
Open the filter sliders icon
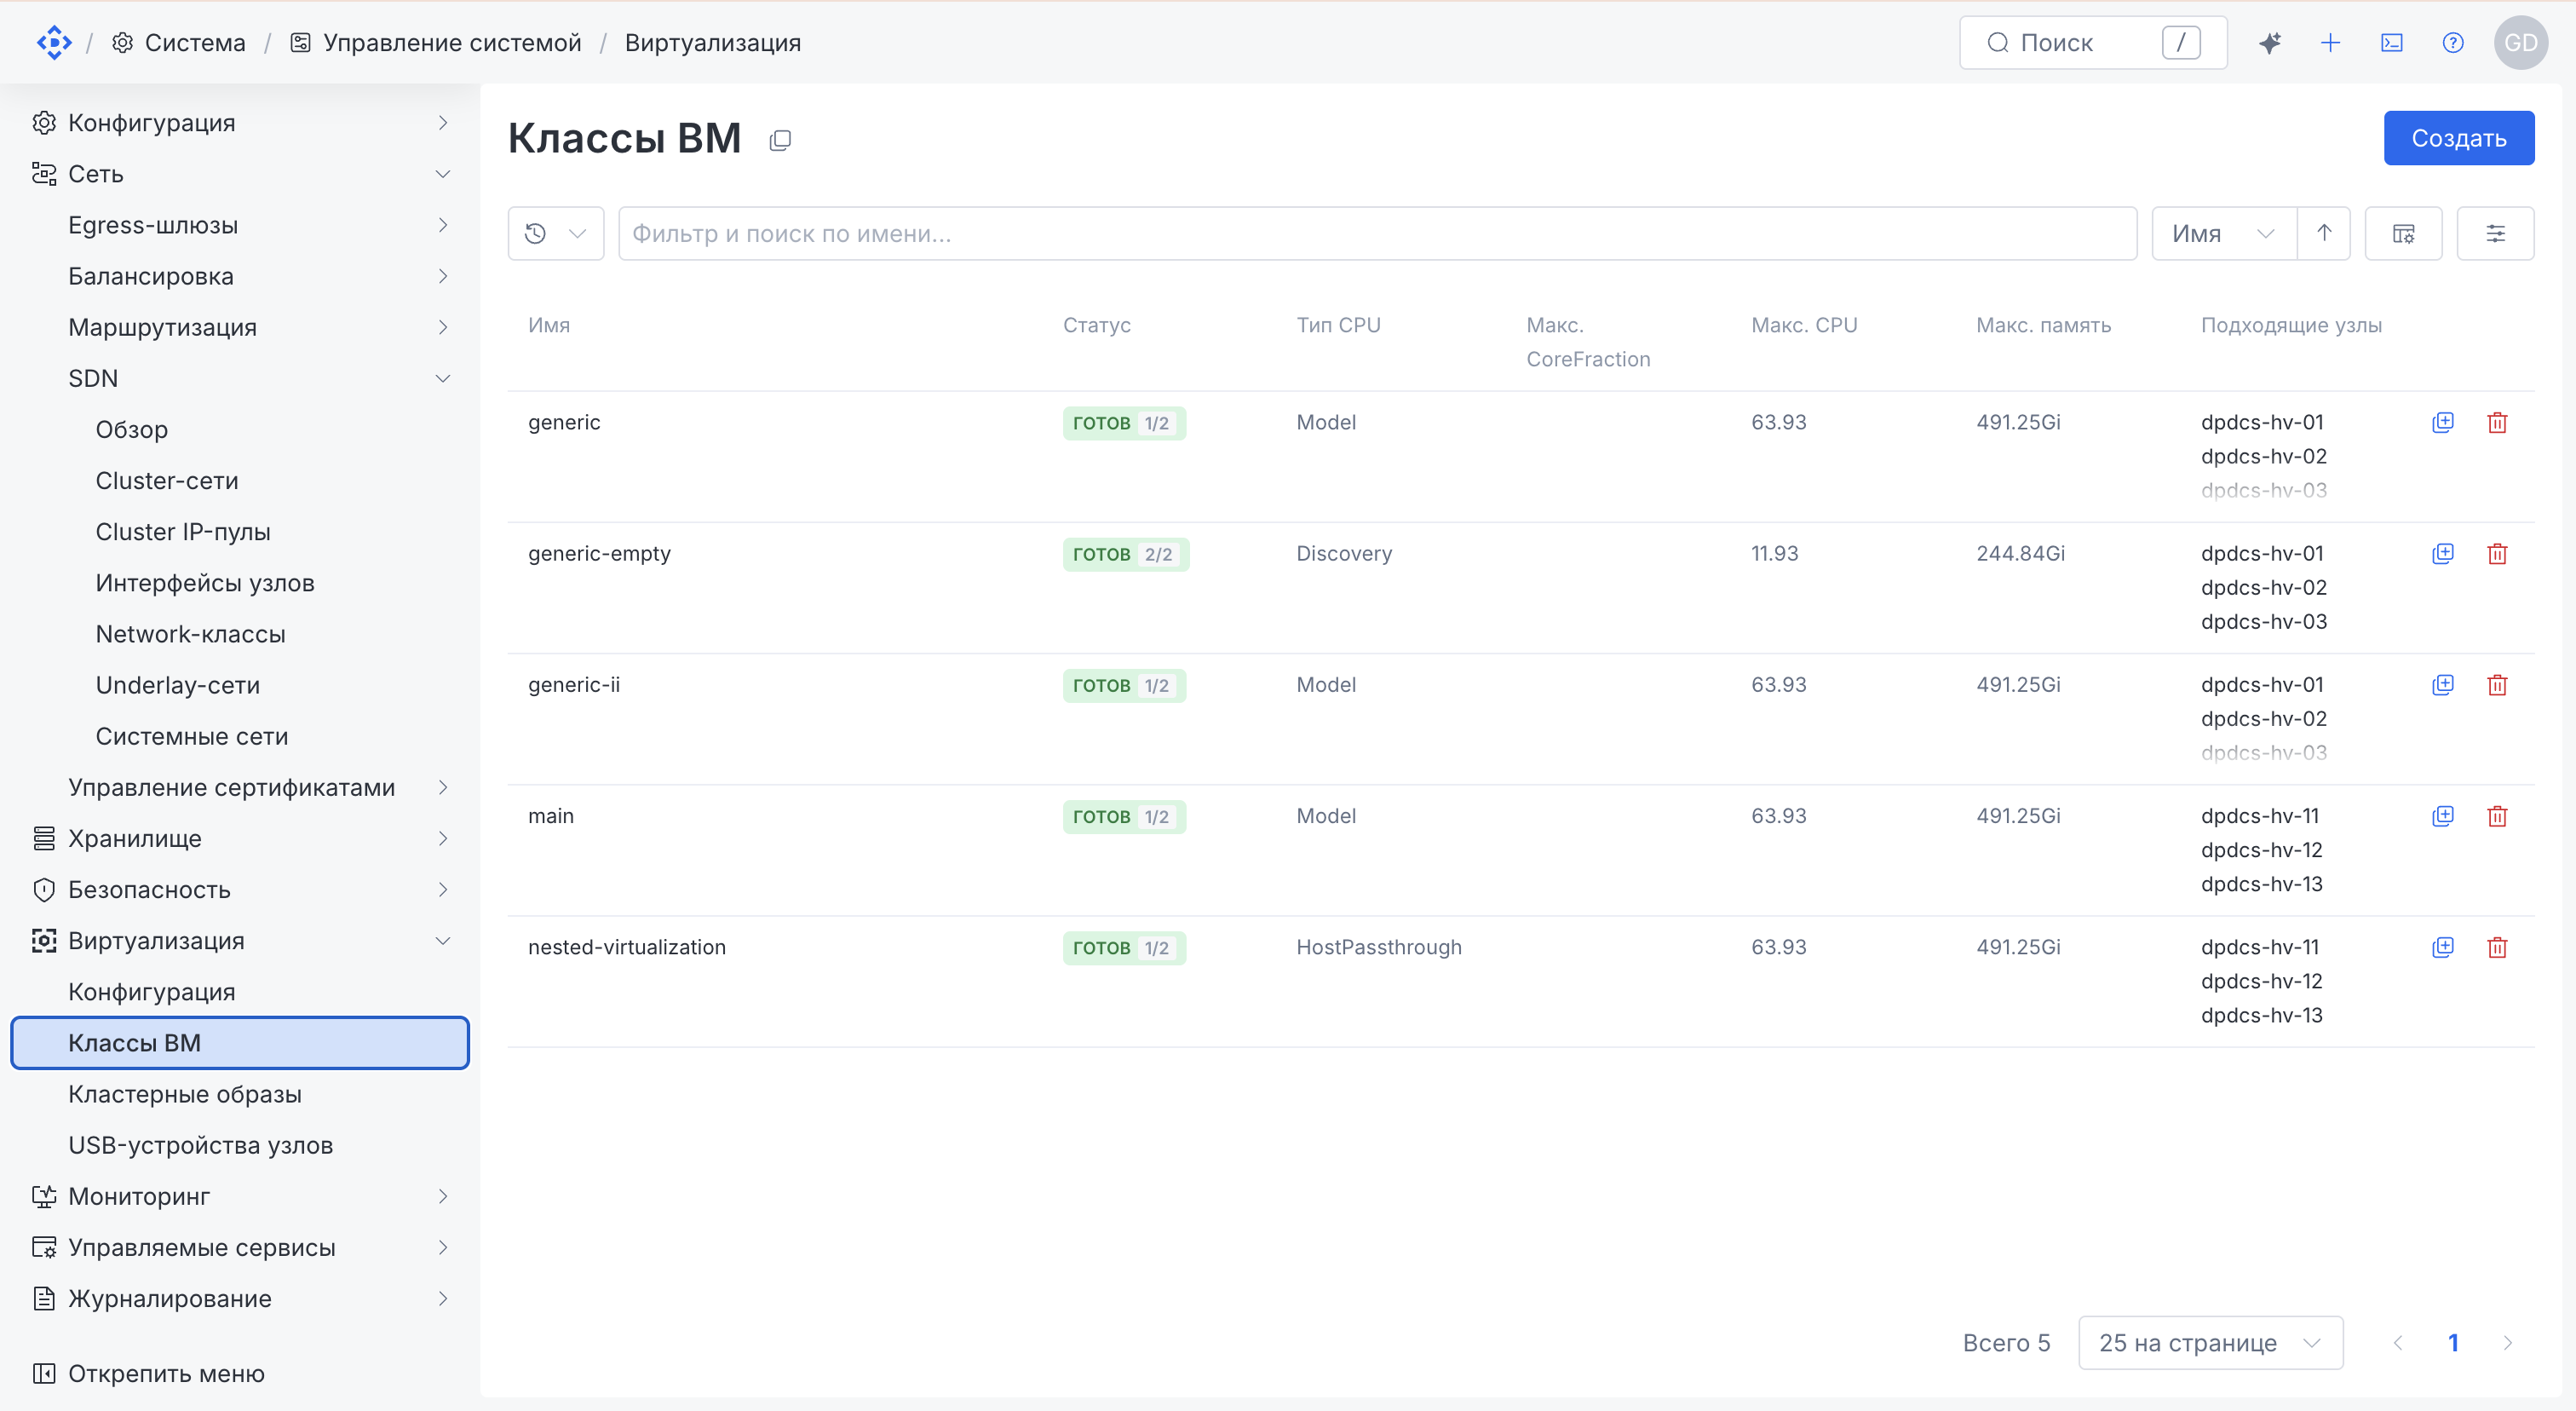[2495, 234]
